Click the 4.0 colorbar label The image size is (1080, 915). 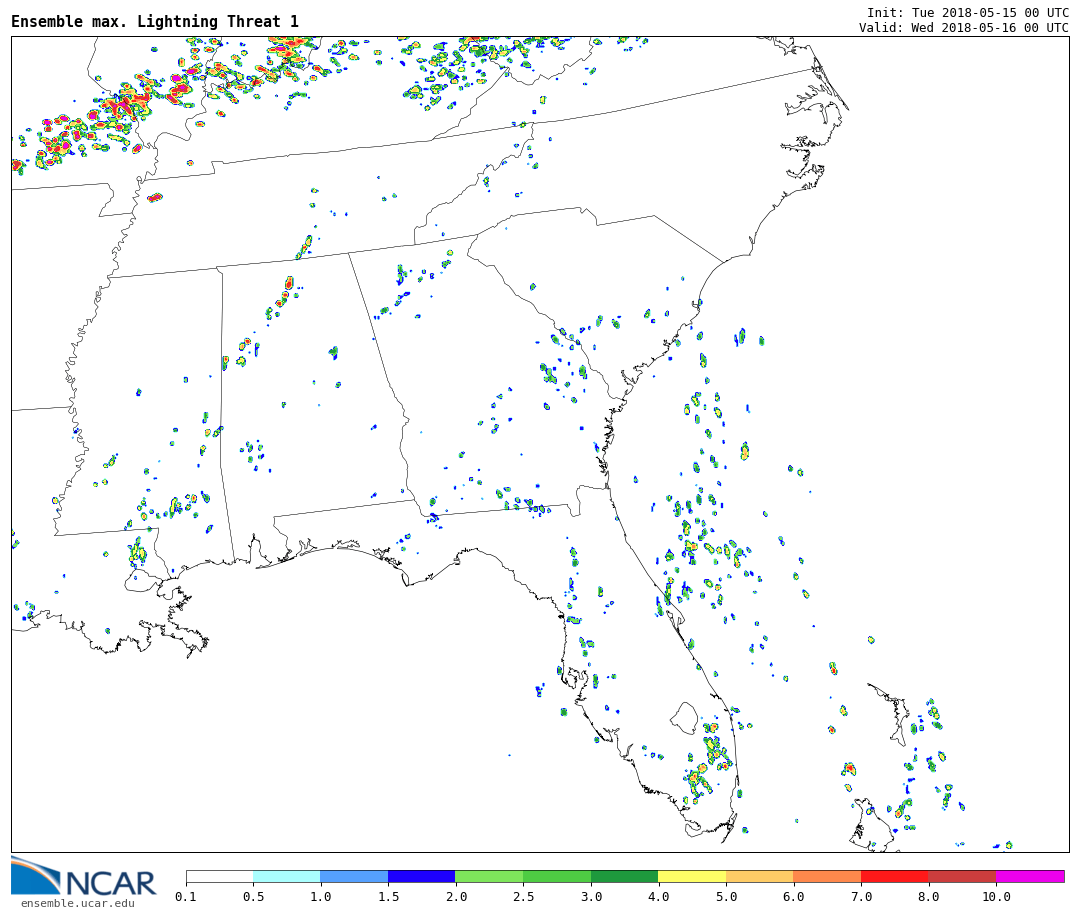point(658,897)
